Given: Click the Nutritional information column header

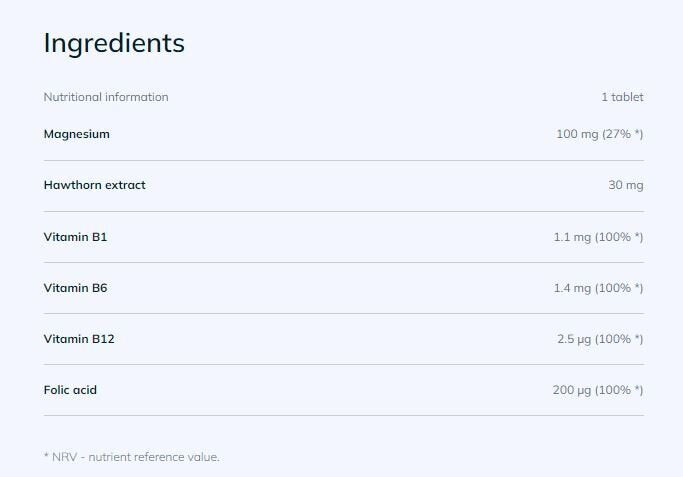Looking at the screenshot, I should [106, 97].
